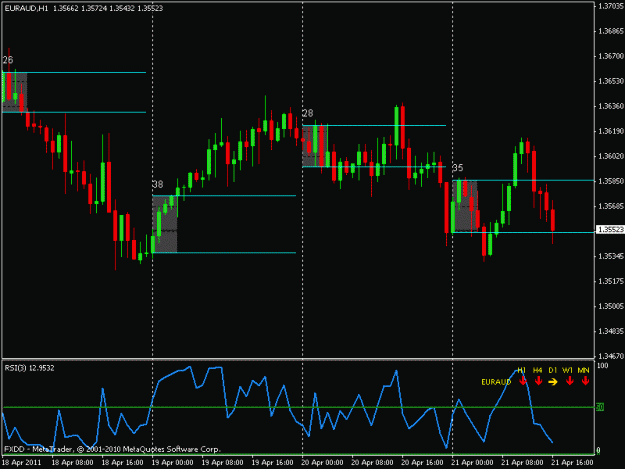Click the range label 26 on 18 Apr
This screenshot has height=469, width=625.
(8, 60)
